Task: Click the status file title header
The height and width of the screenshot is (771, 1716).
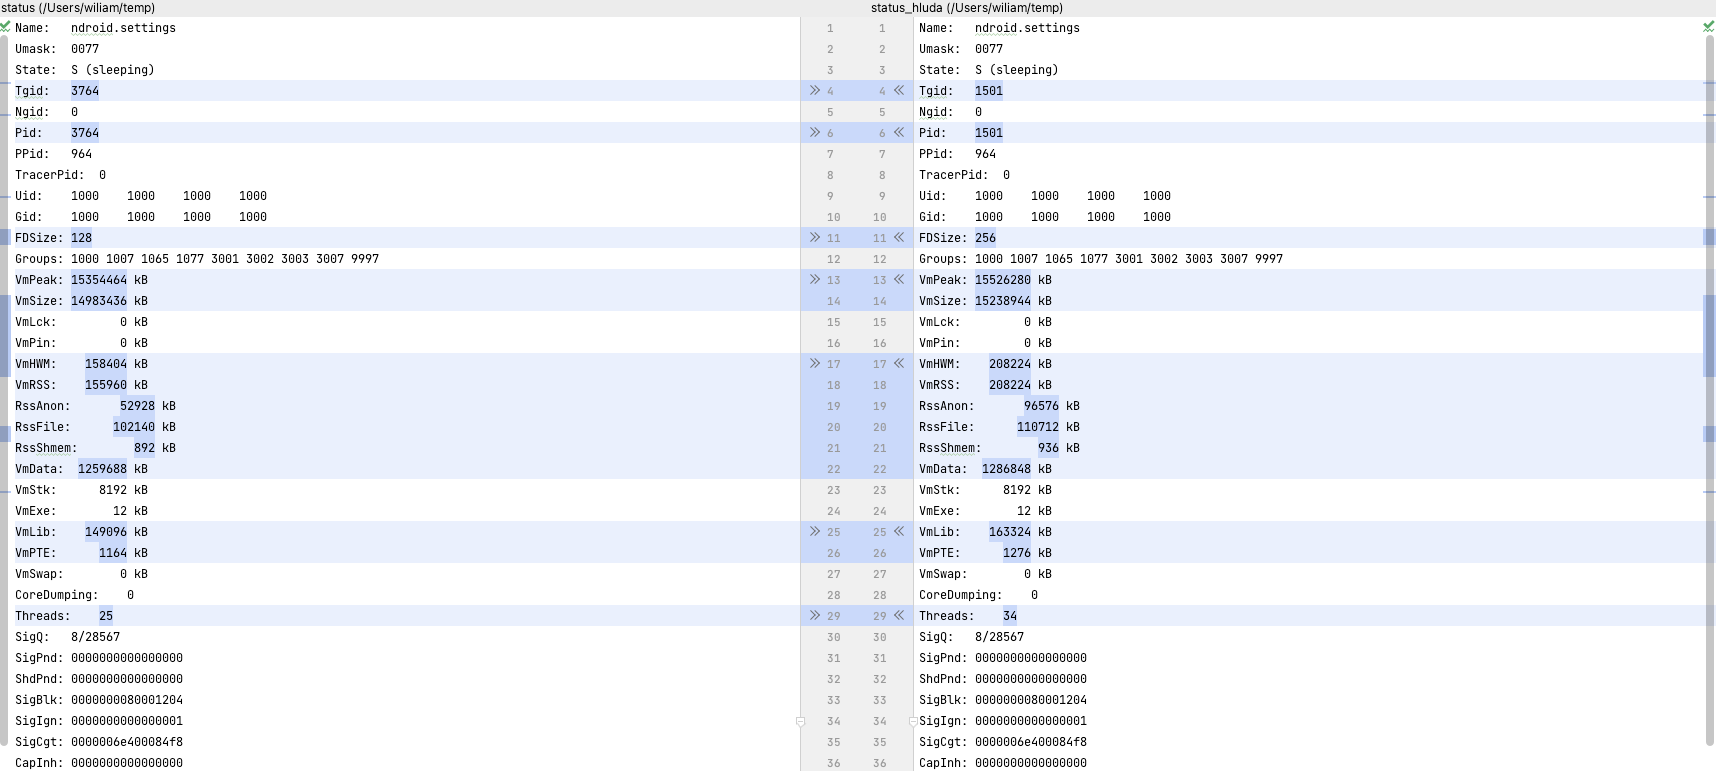Action: [x=78, y=8]
